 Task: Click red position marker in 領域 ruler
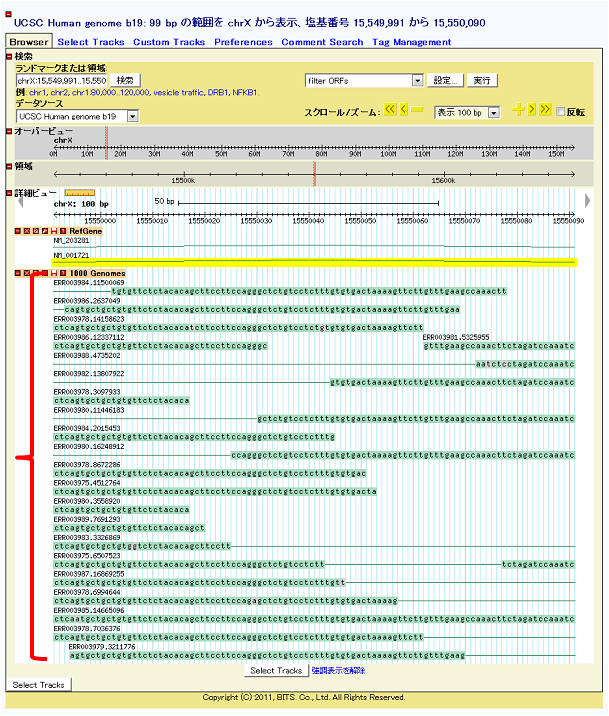click(314, 174)
